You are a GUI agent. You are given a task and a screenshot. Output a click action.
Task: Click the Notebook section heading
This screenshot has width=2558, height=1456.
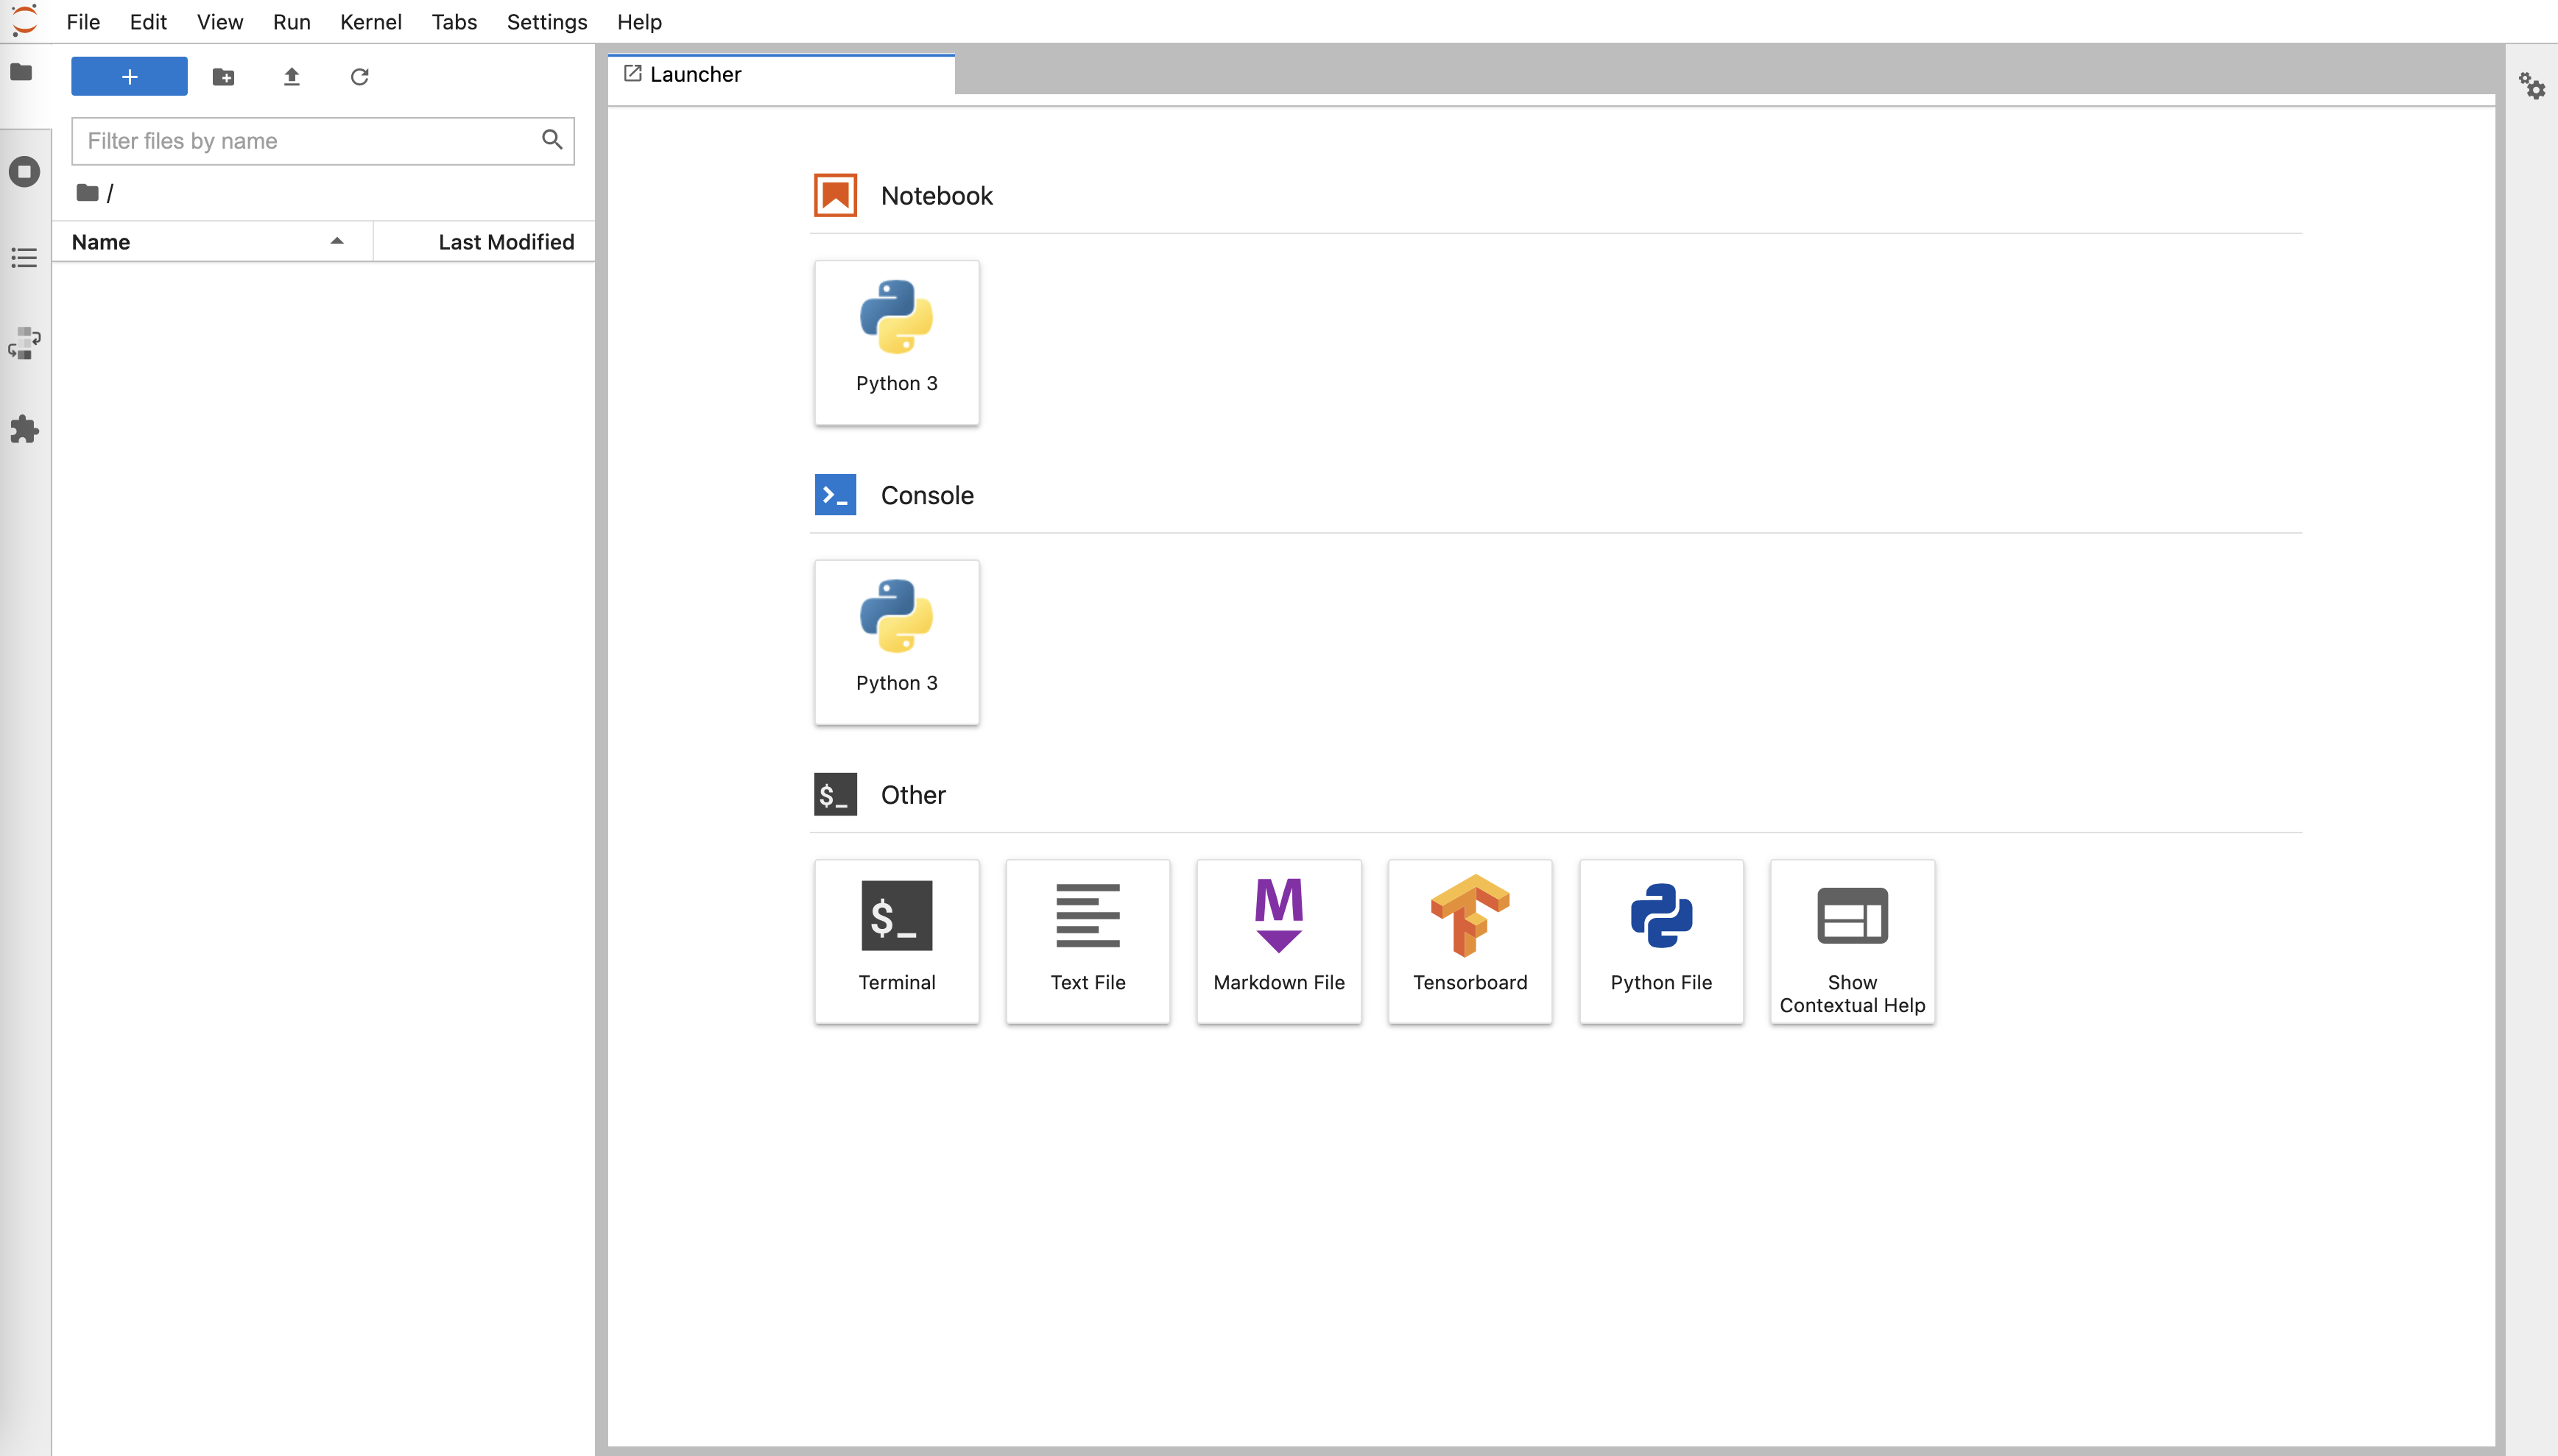(937, 196)
